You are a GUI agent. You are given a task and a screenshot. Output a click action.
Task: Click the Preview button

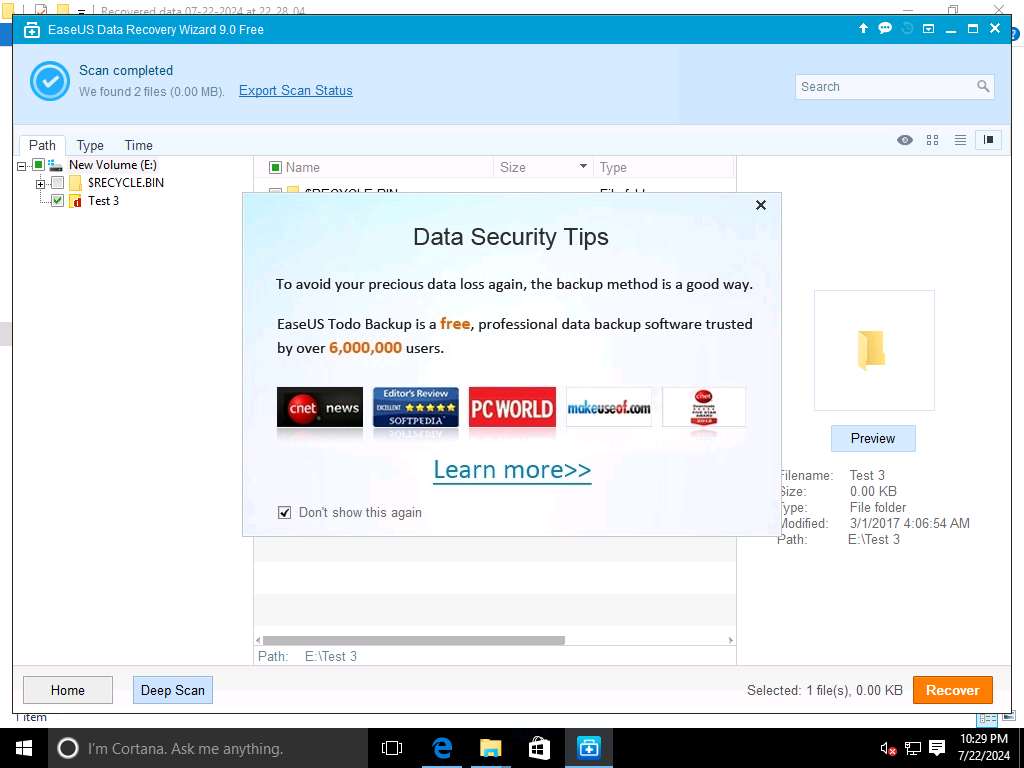pyautogui.click(x=873, y=438)
